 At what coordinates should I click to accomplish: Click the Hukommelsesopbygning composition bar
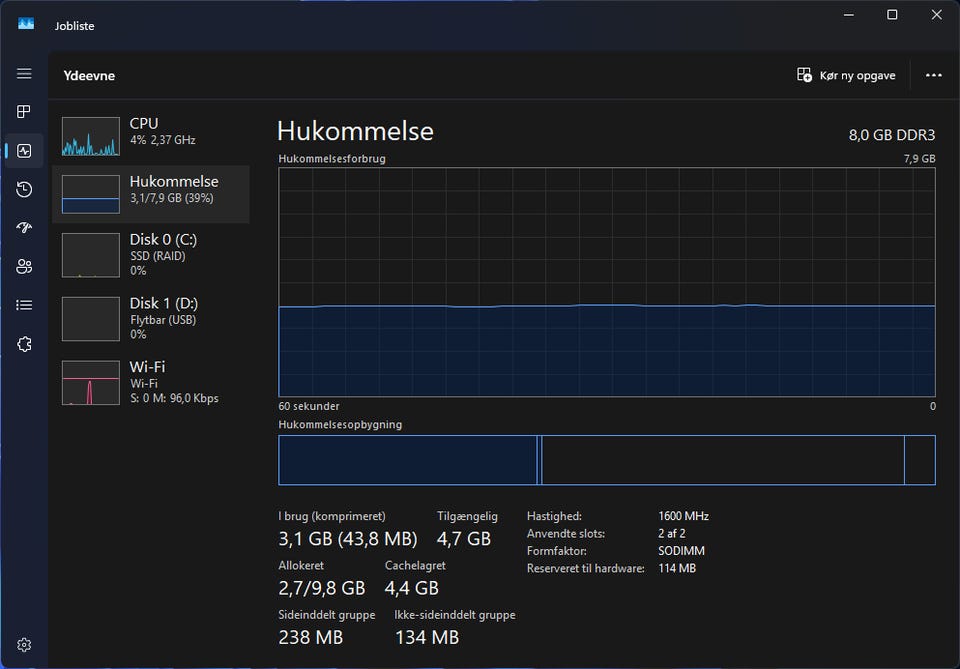[606, 460]
